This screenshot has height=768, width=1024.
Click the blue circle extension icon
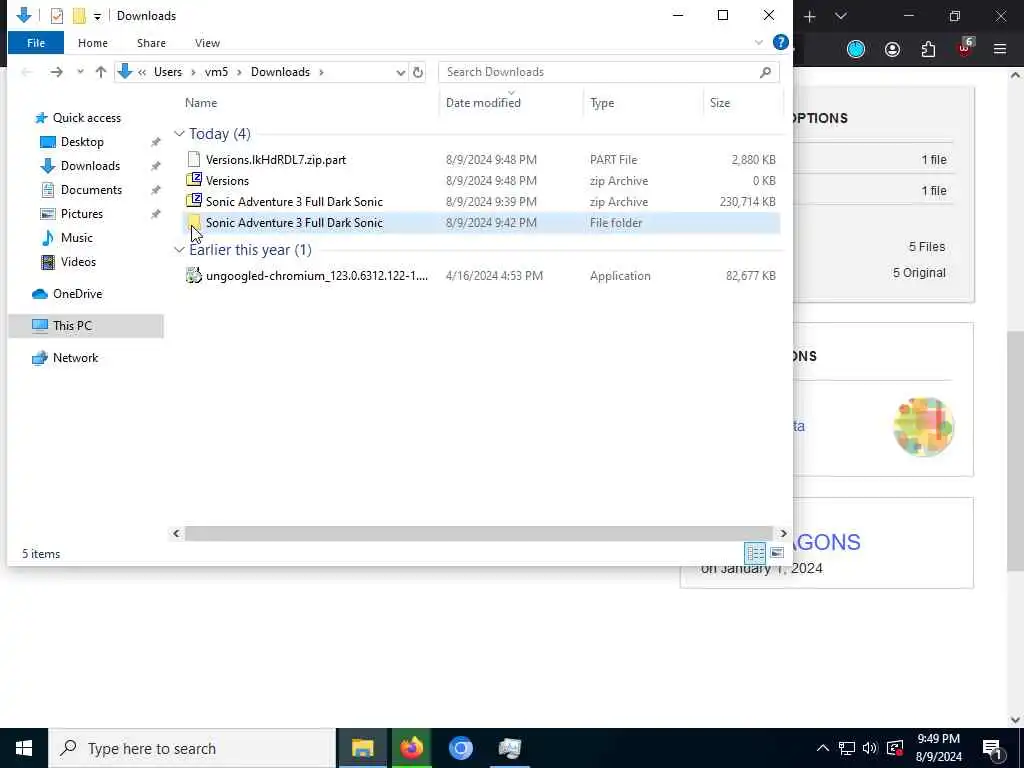(856, 50)
